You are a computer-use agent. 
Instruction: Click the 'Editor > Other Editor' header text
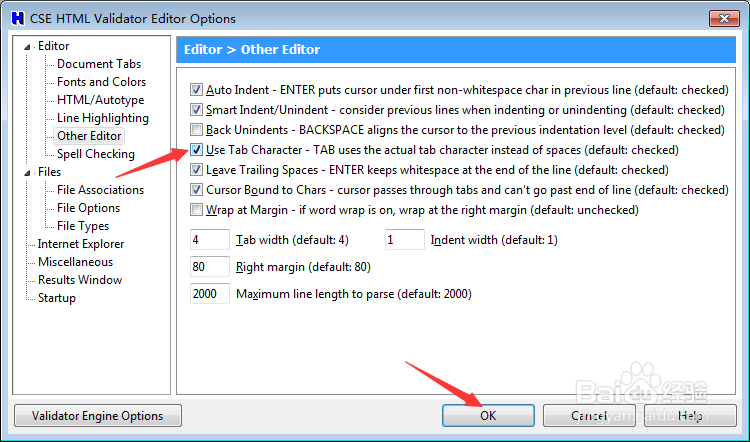(252, 50)
